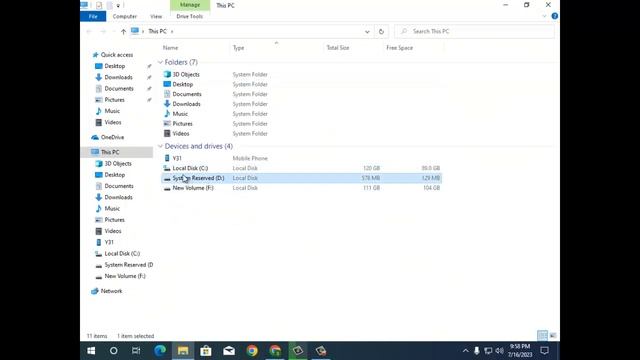Open Quick access in the sidebar
This screenshot has width=640, height=360.
(117, 55)
